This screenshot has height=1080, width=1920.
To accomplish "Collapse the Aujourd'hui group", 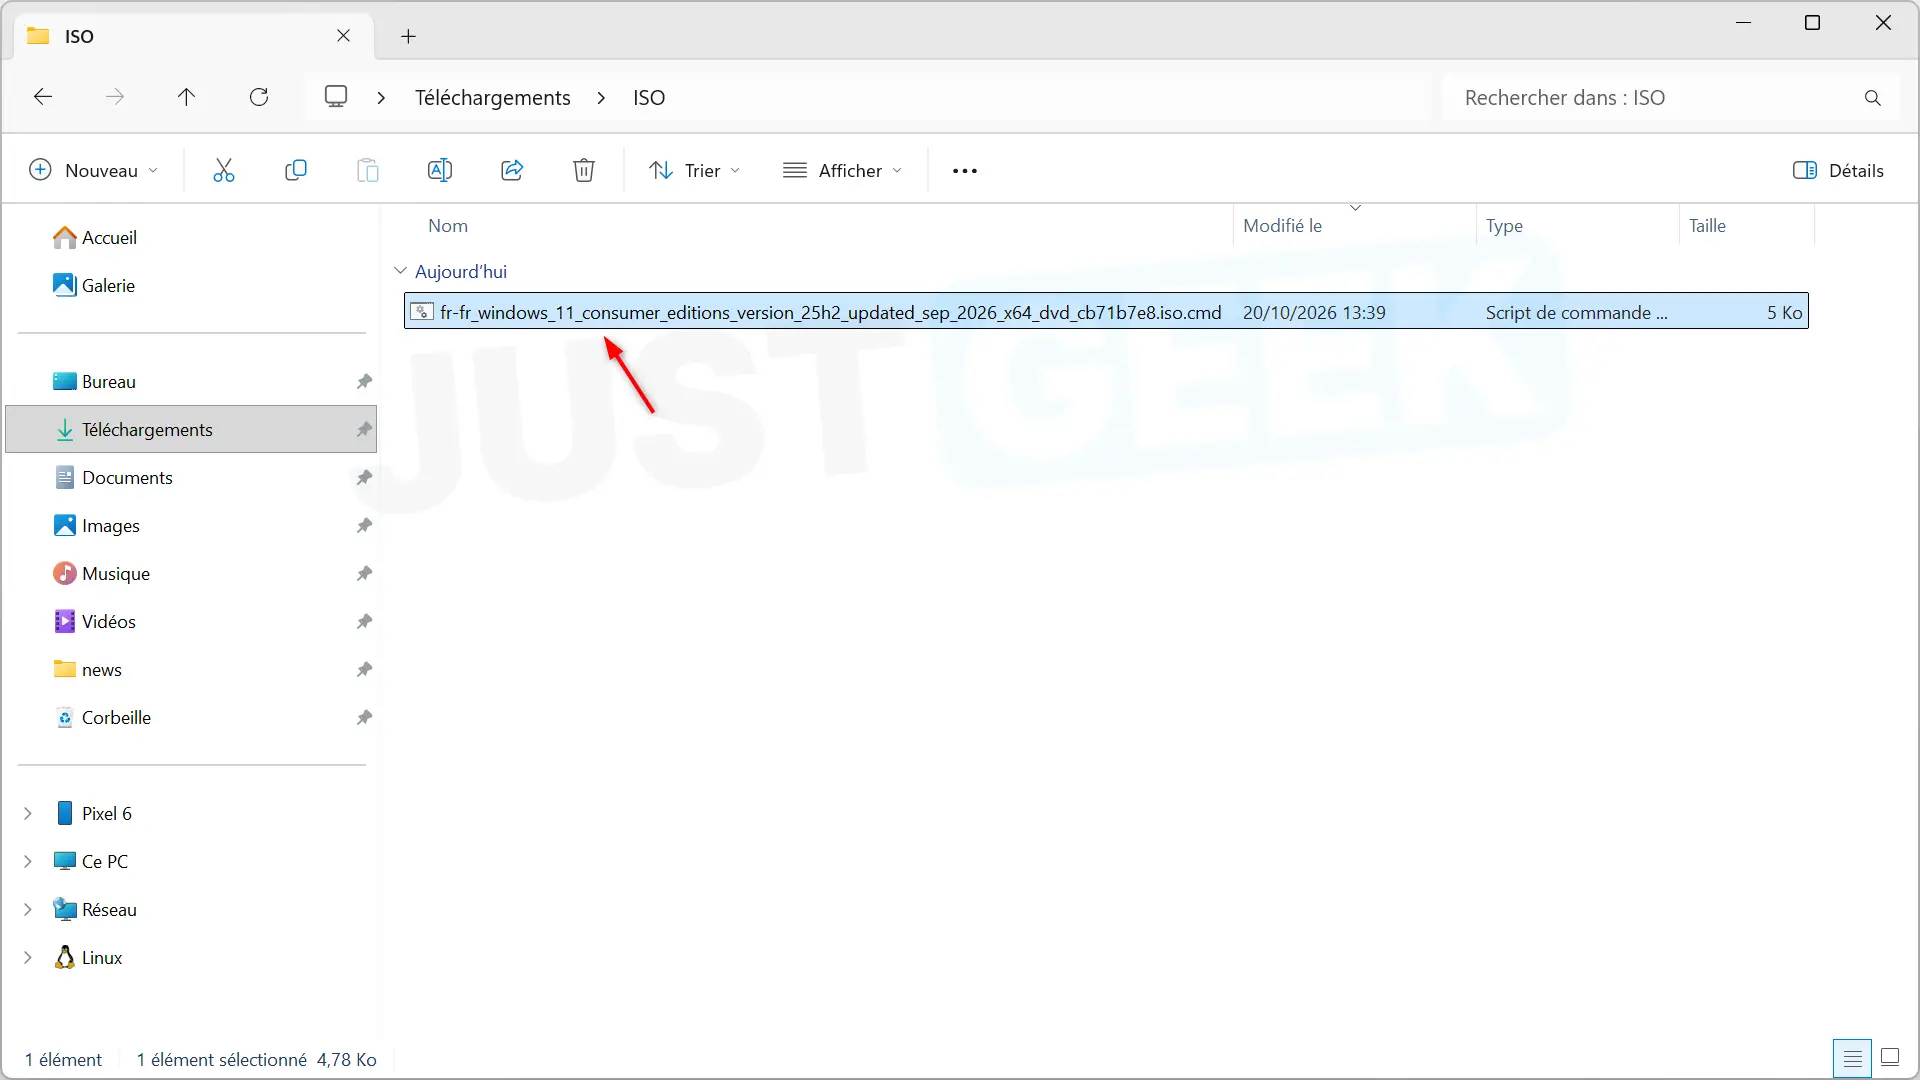I will tap(401, 271).
